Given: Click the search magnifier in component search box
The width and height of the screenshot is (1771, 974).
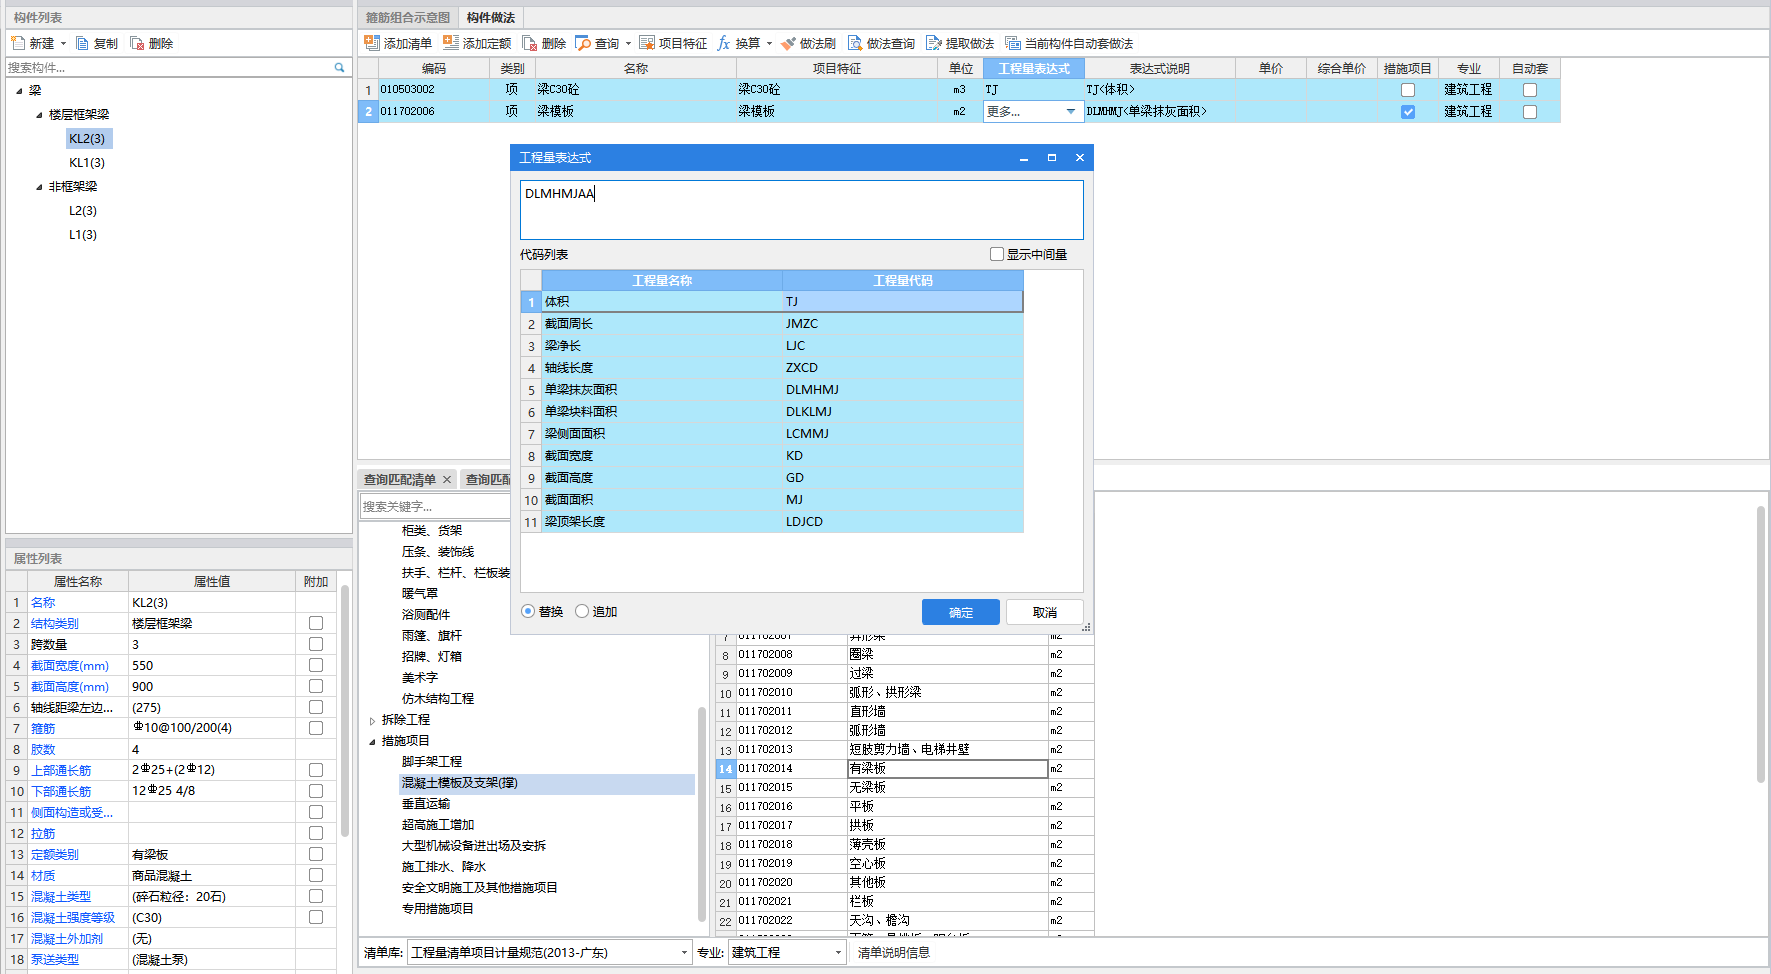Looking at the screenshot, I should [340, 67].
